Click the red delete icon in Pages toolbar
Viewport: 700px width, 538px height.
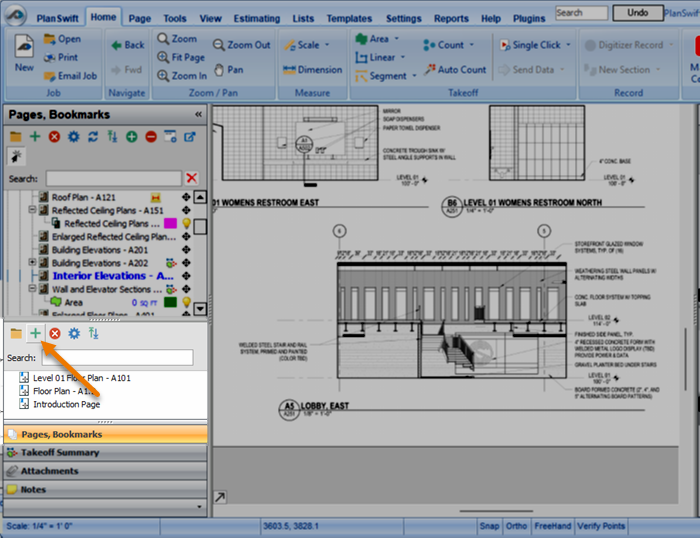click(x=54, y=137)
